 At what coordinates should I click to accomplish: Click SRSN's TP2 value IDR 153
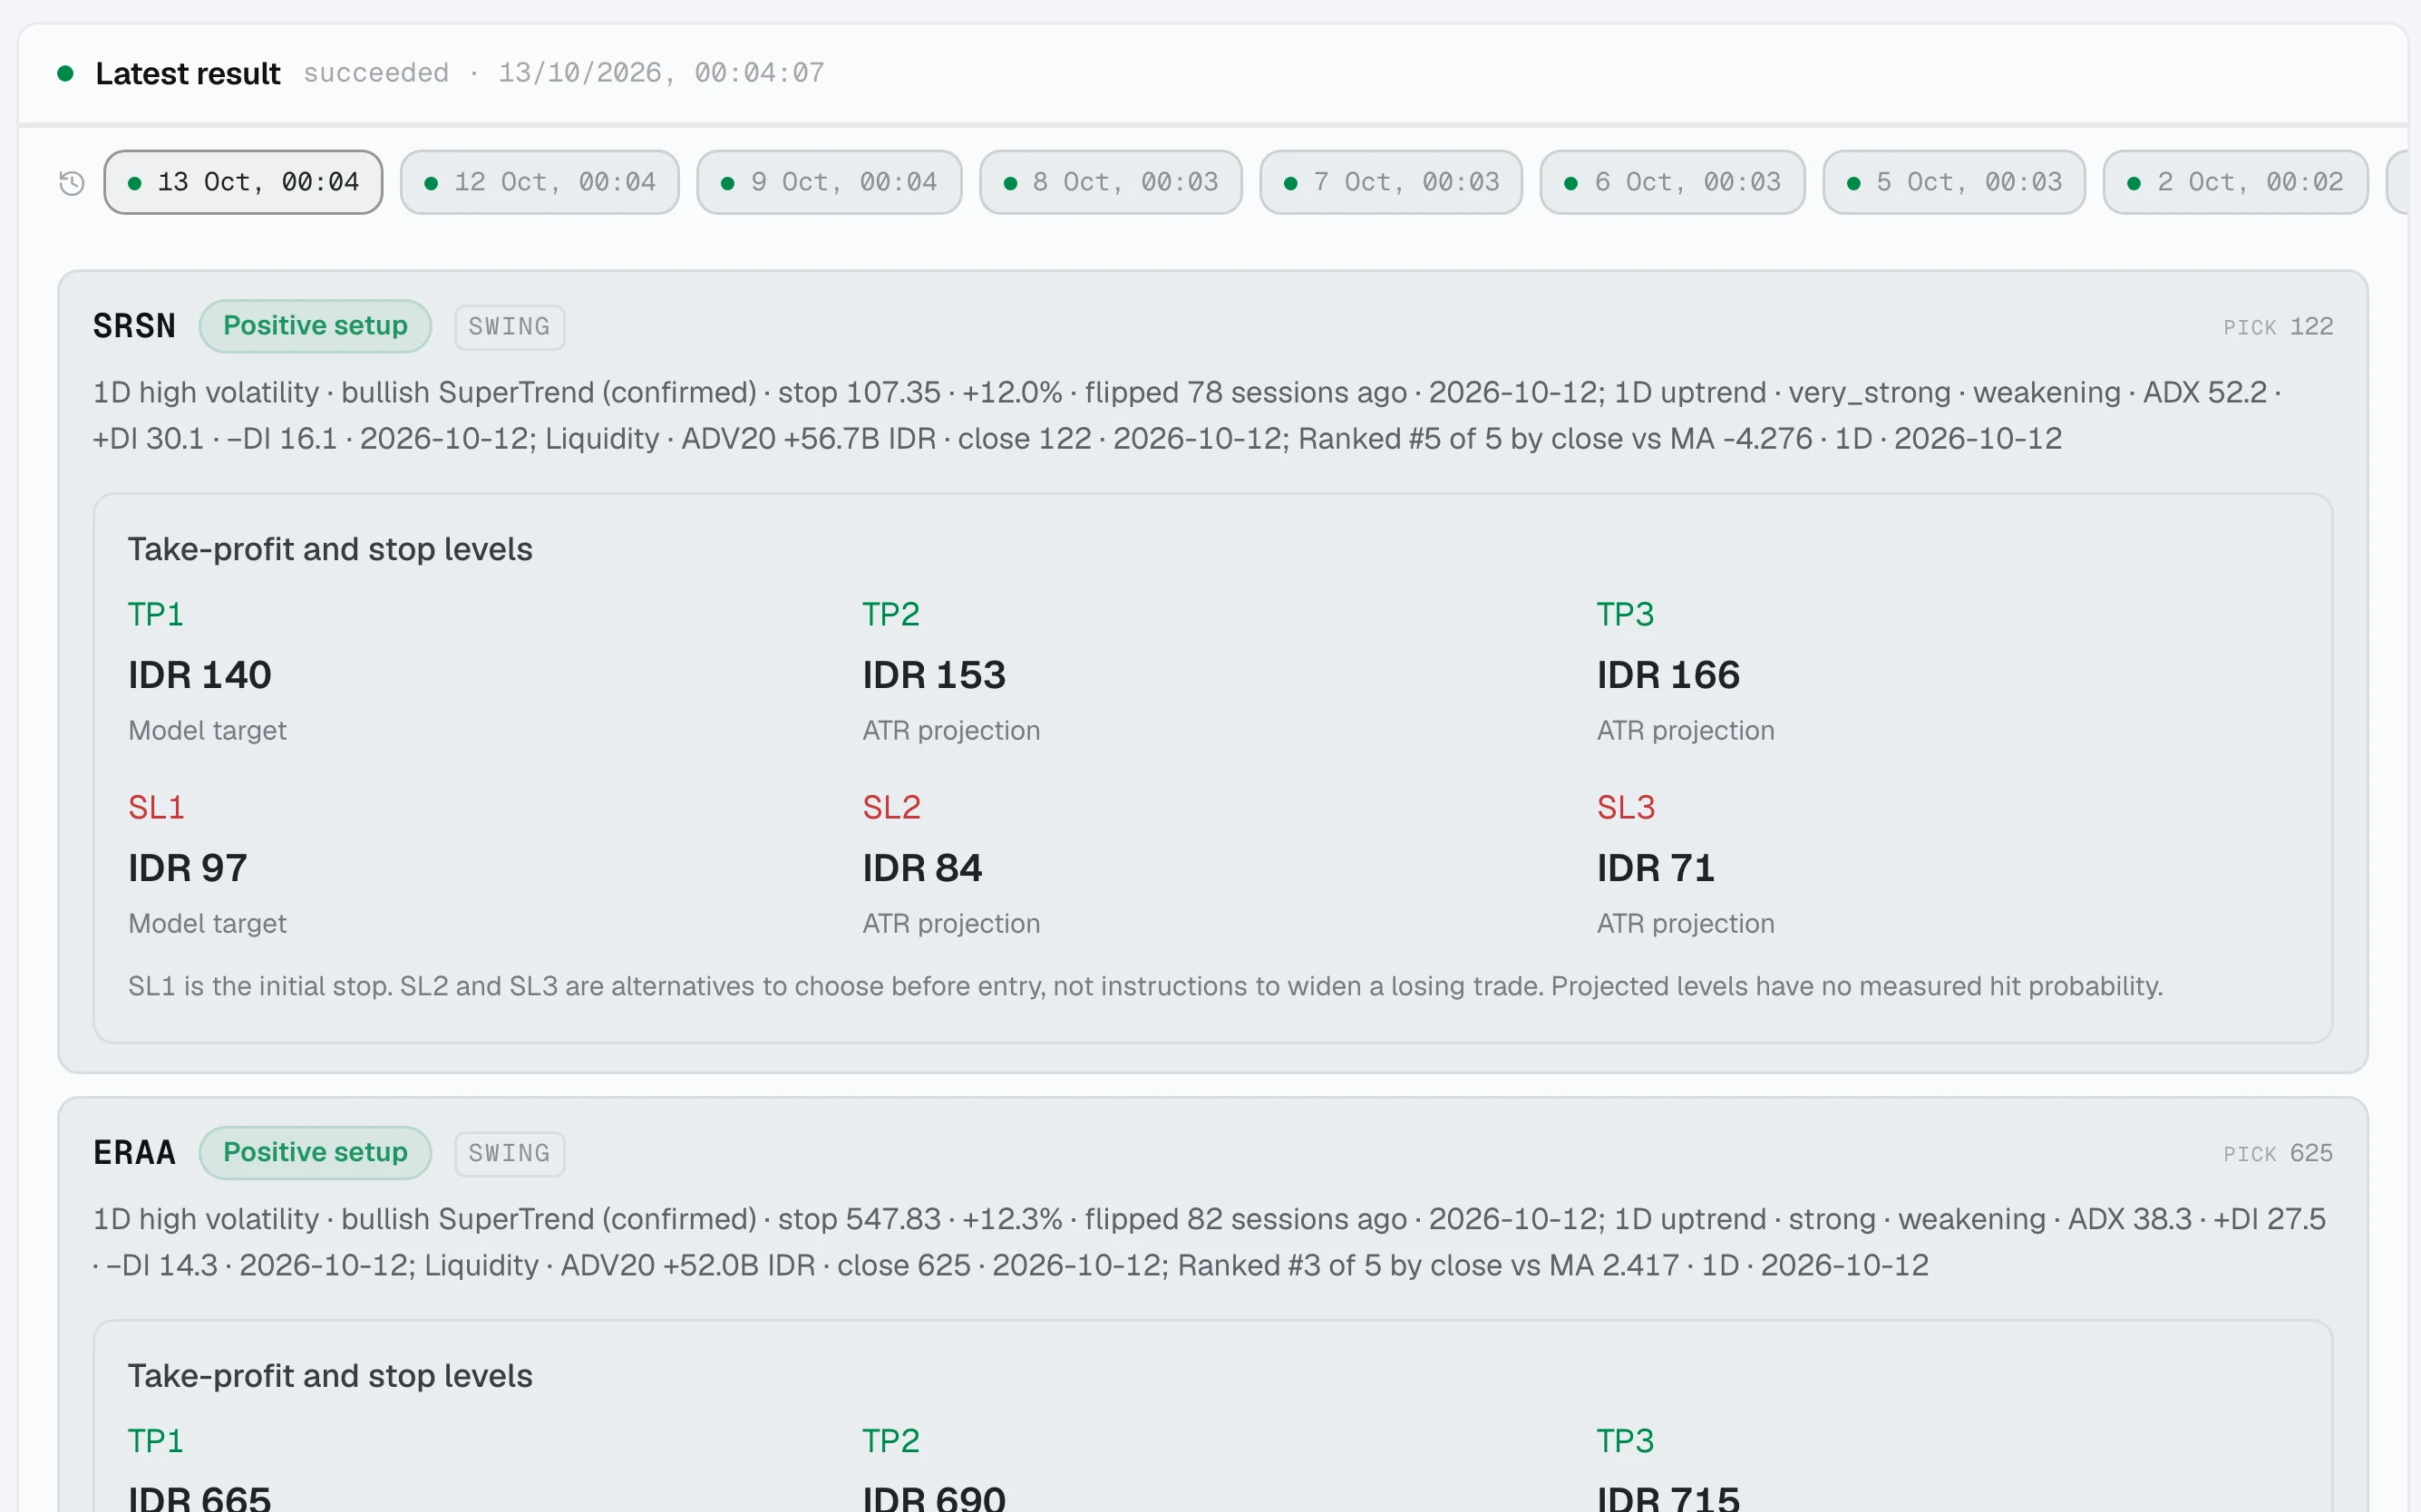pyautogui.click(x=934, y=675)
